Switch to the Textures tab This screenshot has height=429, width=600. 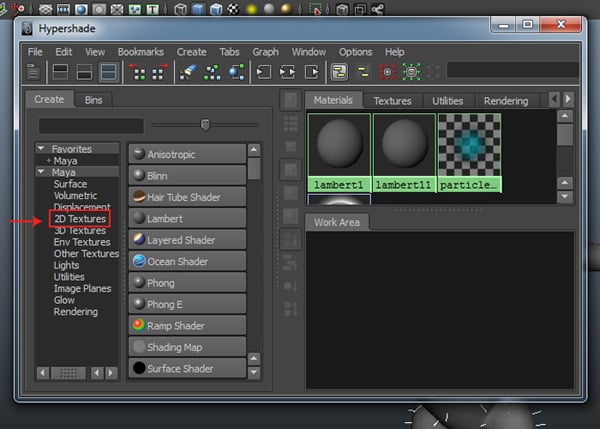[x=392, y=101]
